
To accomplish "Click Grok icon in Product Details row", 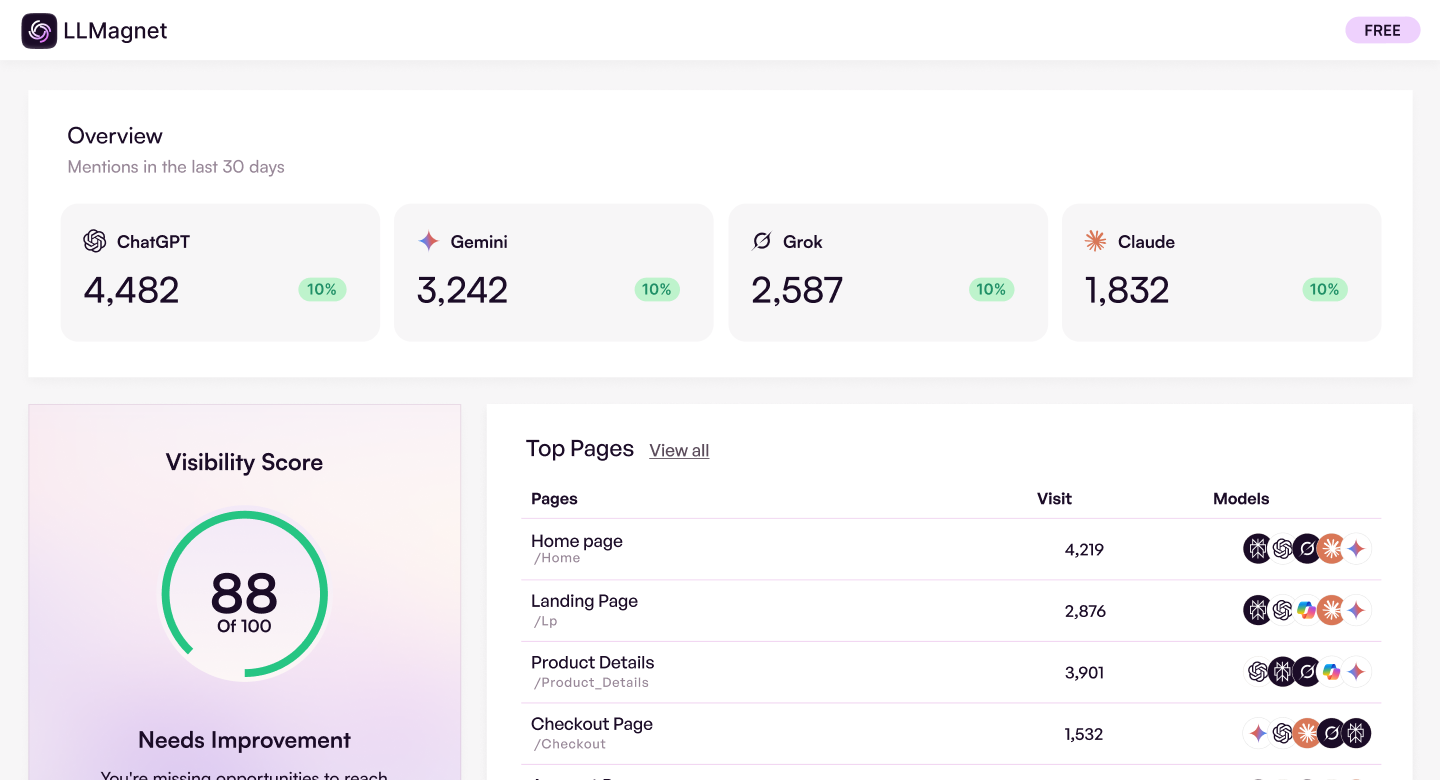I will coord(1306,672).
